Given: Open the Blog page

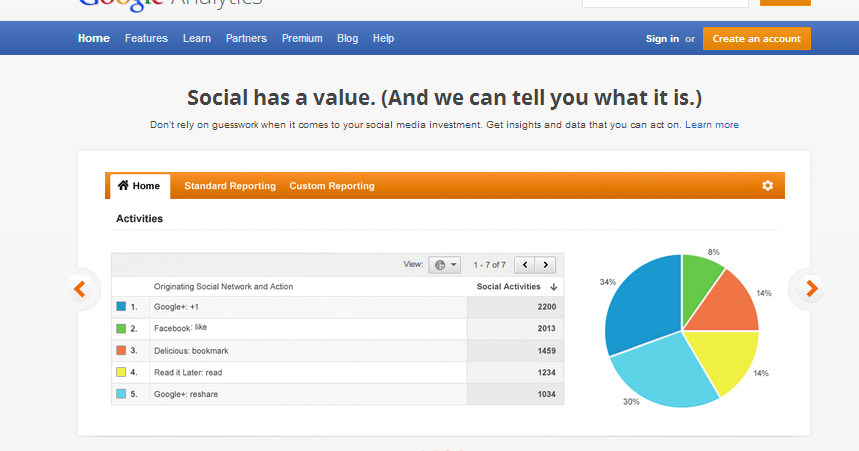Looking at the screenshot, I should (347, 38).
